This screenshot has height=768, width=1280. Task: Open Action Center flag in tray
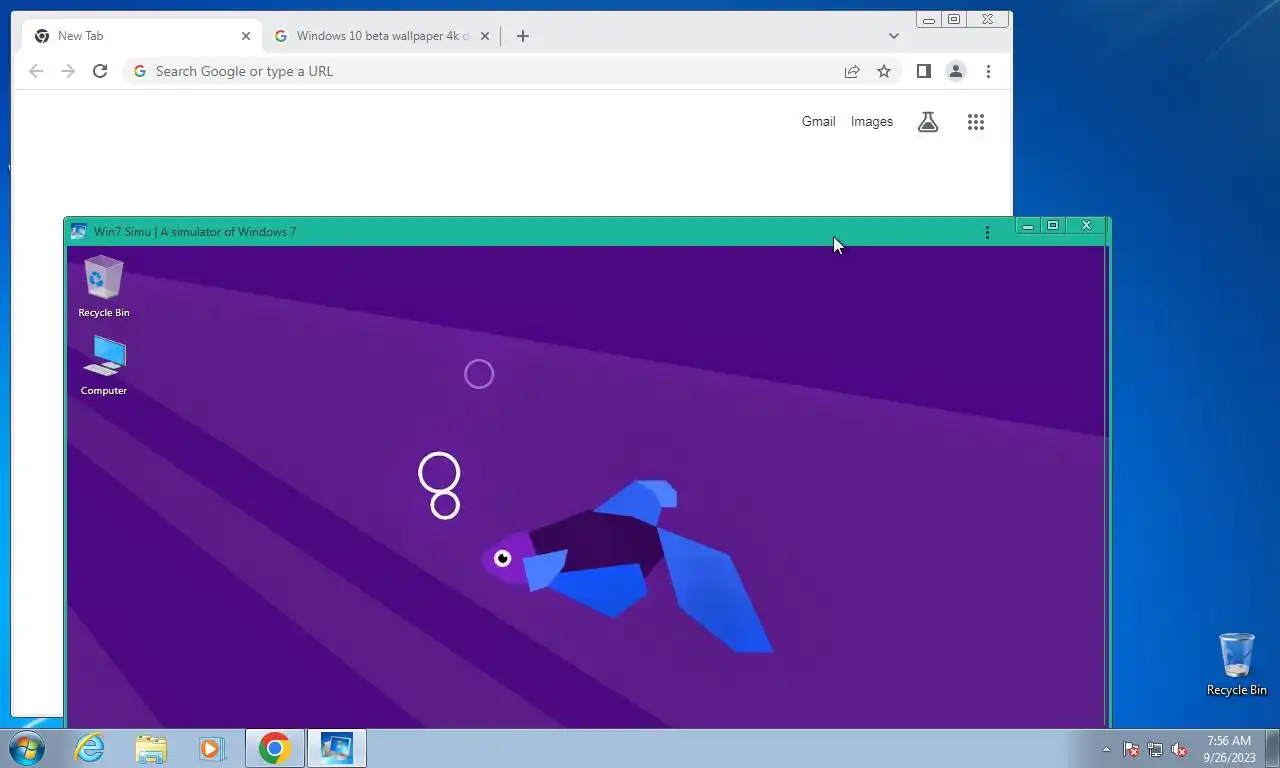point(1131,749)
